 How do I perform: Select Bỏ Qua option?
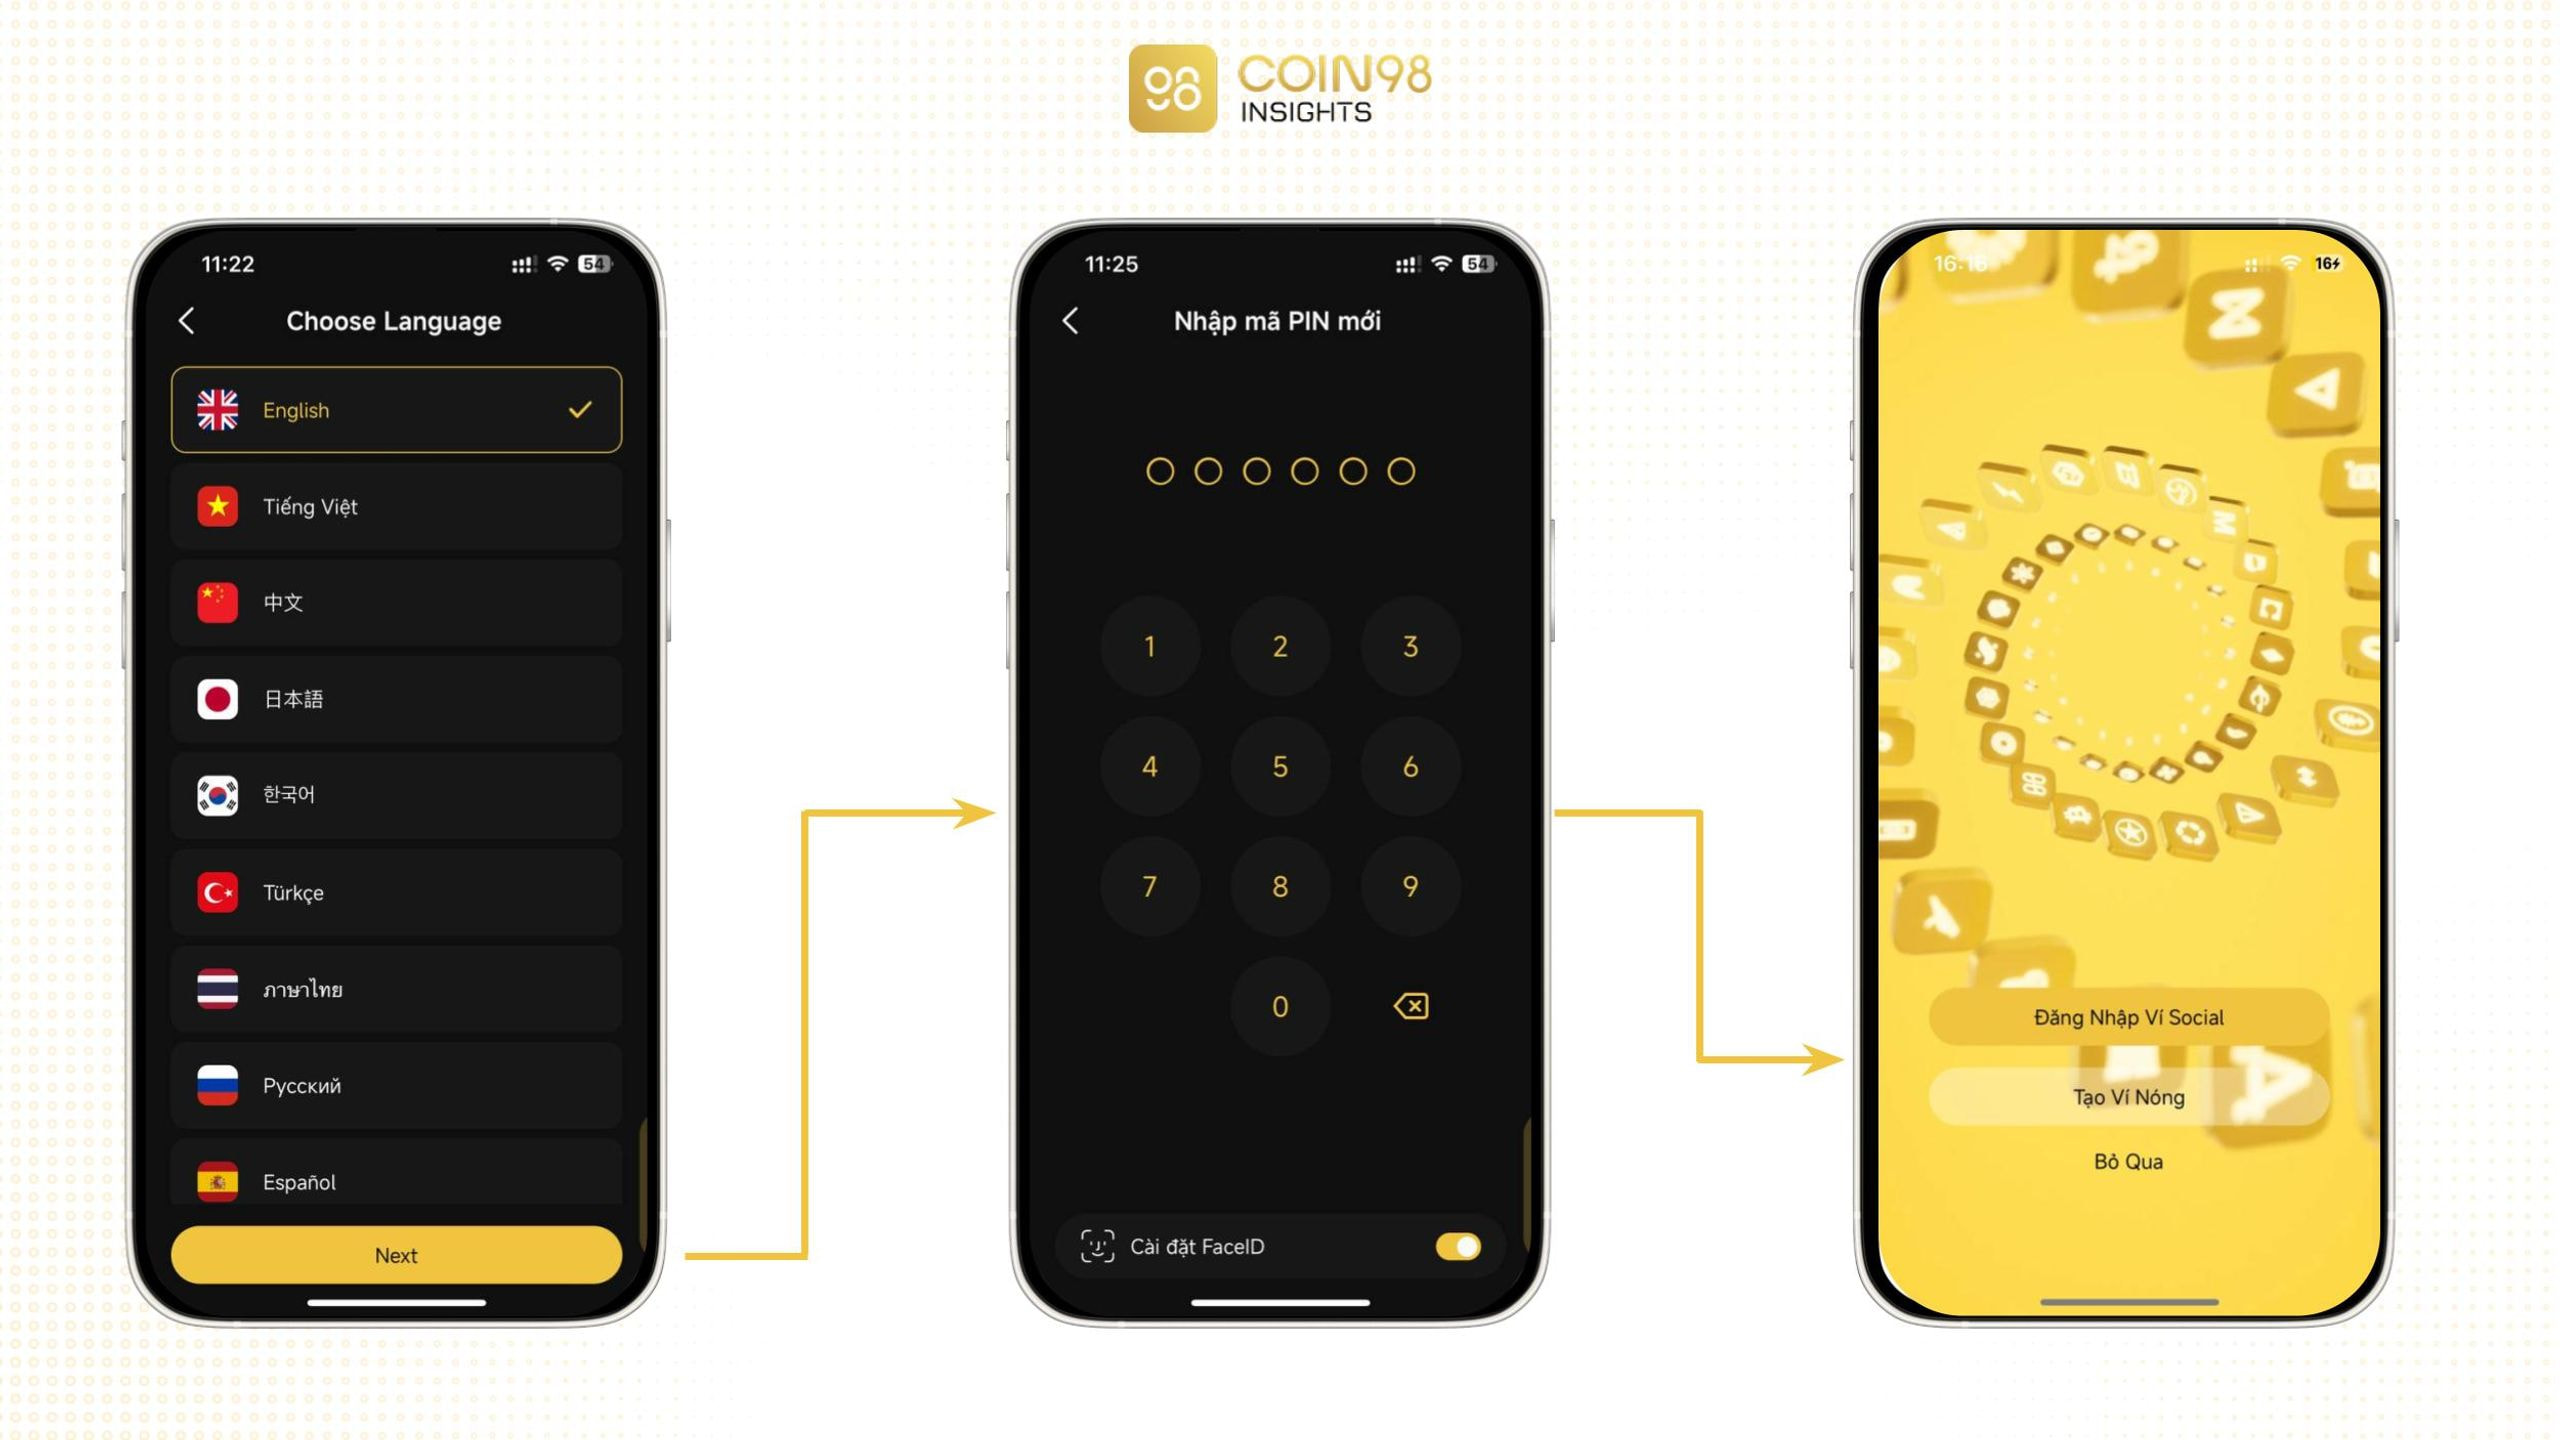[x=2126, y=1160]
